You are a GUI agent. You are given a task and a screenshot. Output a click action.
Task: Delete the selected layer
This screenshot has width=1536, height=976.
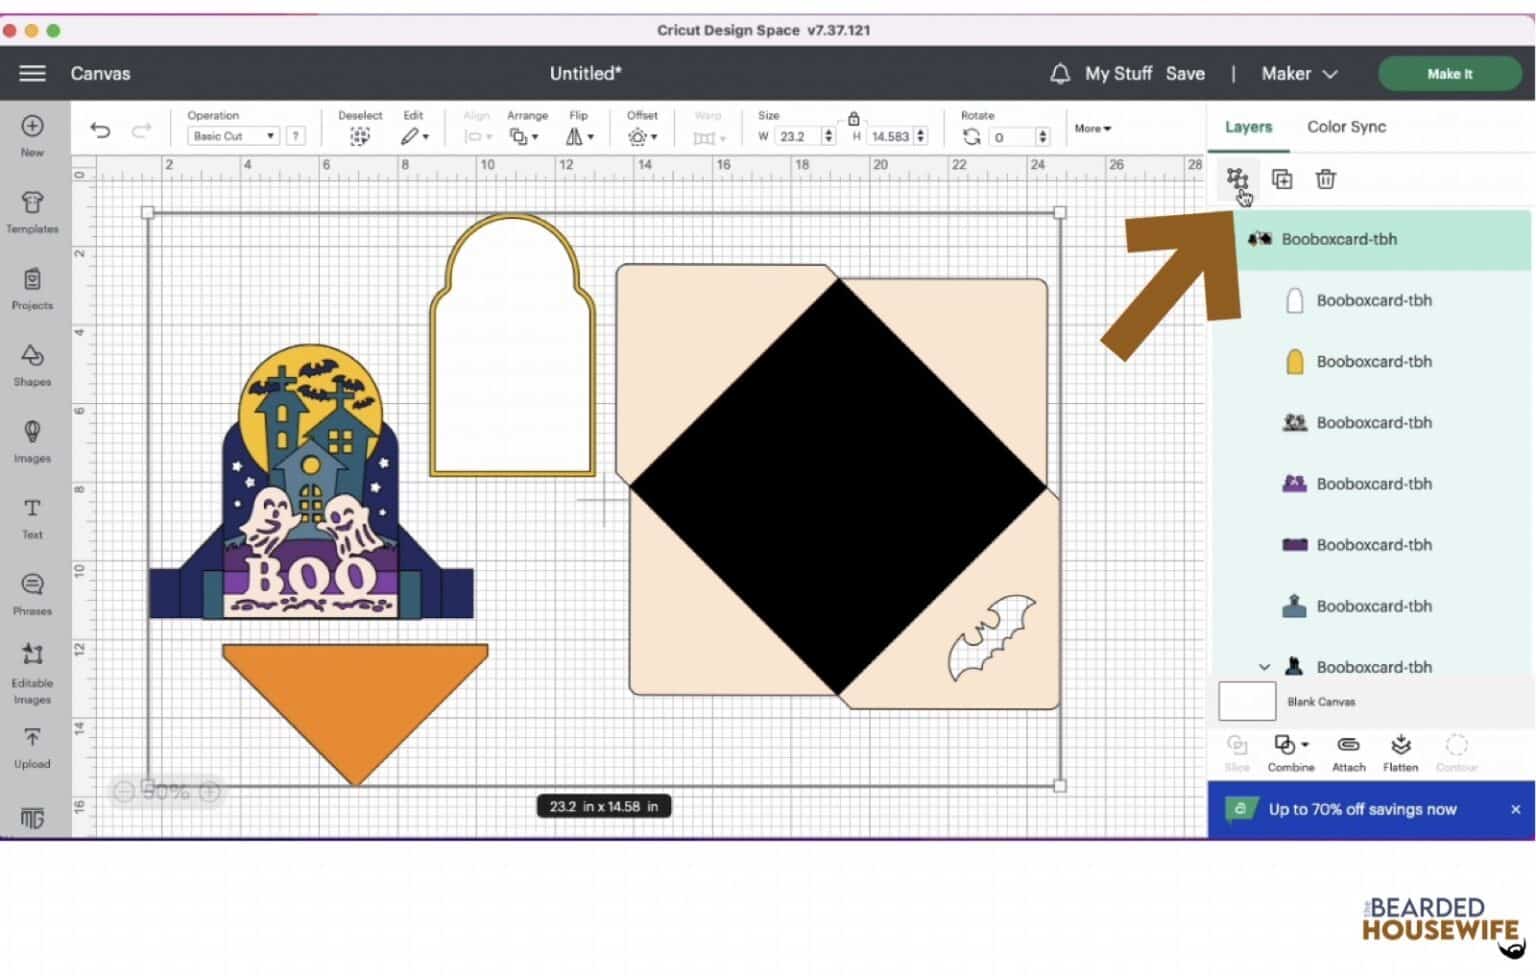coord(1326,178)
